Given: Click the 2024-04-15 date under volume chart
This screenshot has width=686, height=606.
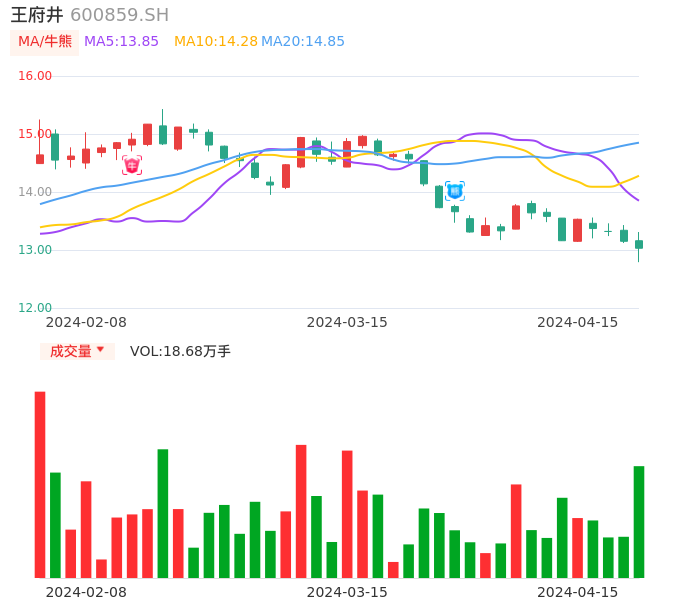Looking at the screenshot, I should pyautogui.click(x=578, y=592).
